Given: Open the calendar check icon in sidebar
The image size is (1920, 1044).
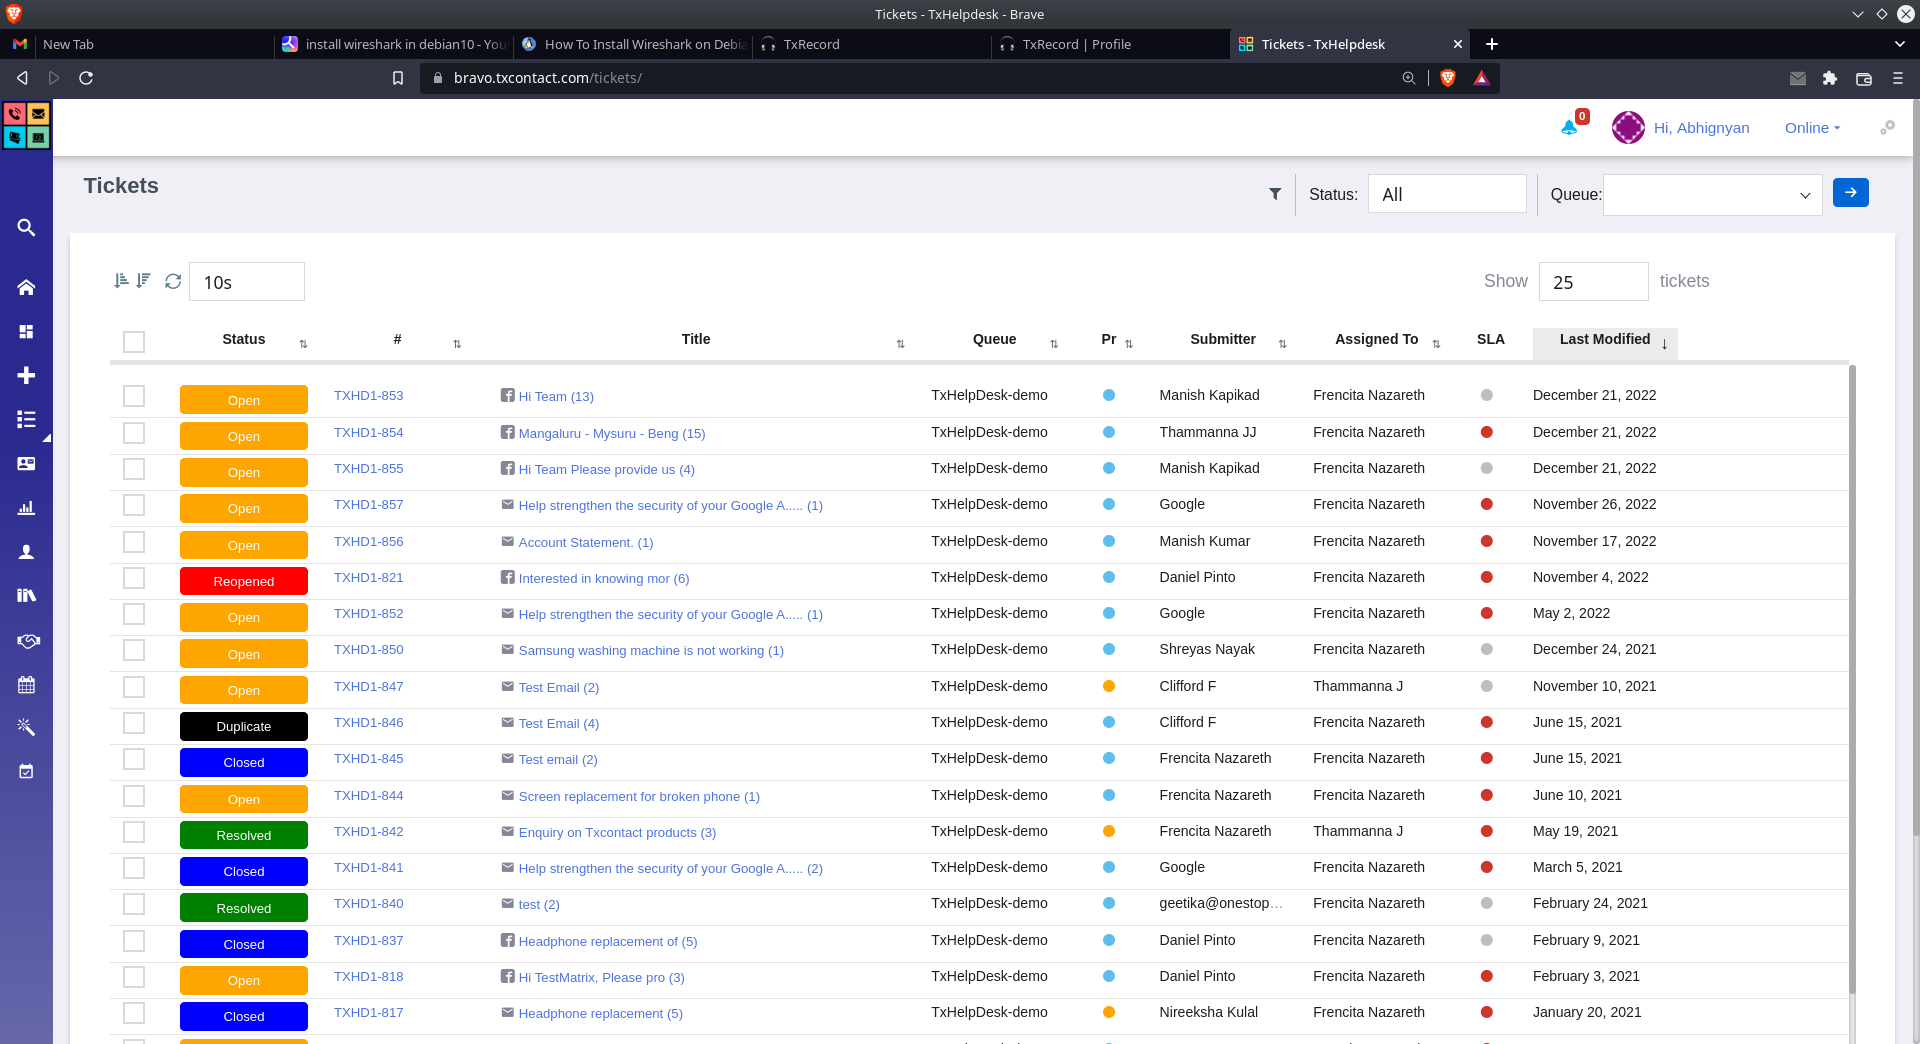Looking at the screenshot, I should pyautogui.click(x=26, y=771).
